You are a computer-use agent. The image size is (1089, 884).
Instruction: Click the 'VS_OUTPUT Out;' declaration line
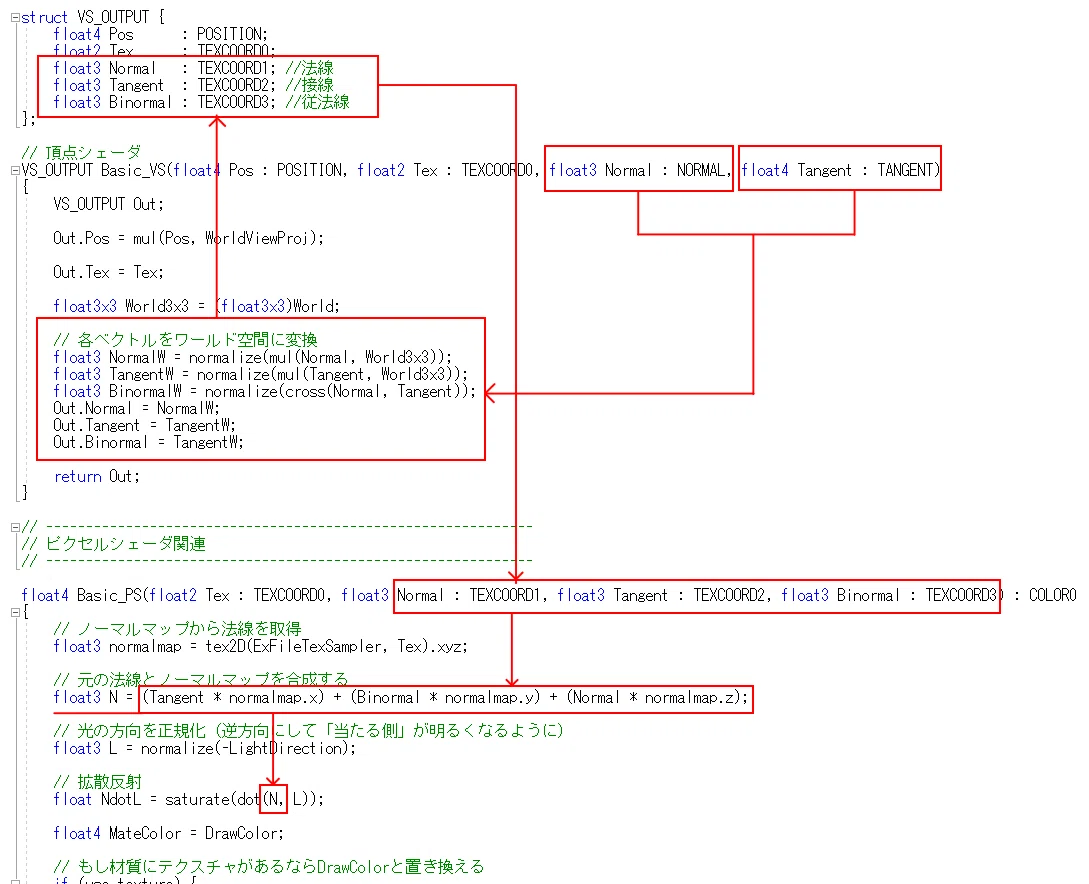point(108,204)
